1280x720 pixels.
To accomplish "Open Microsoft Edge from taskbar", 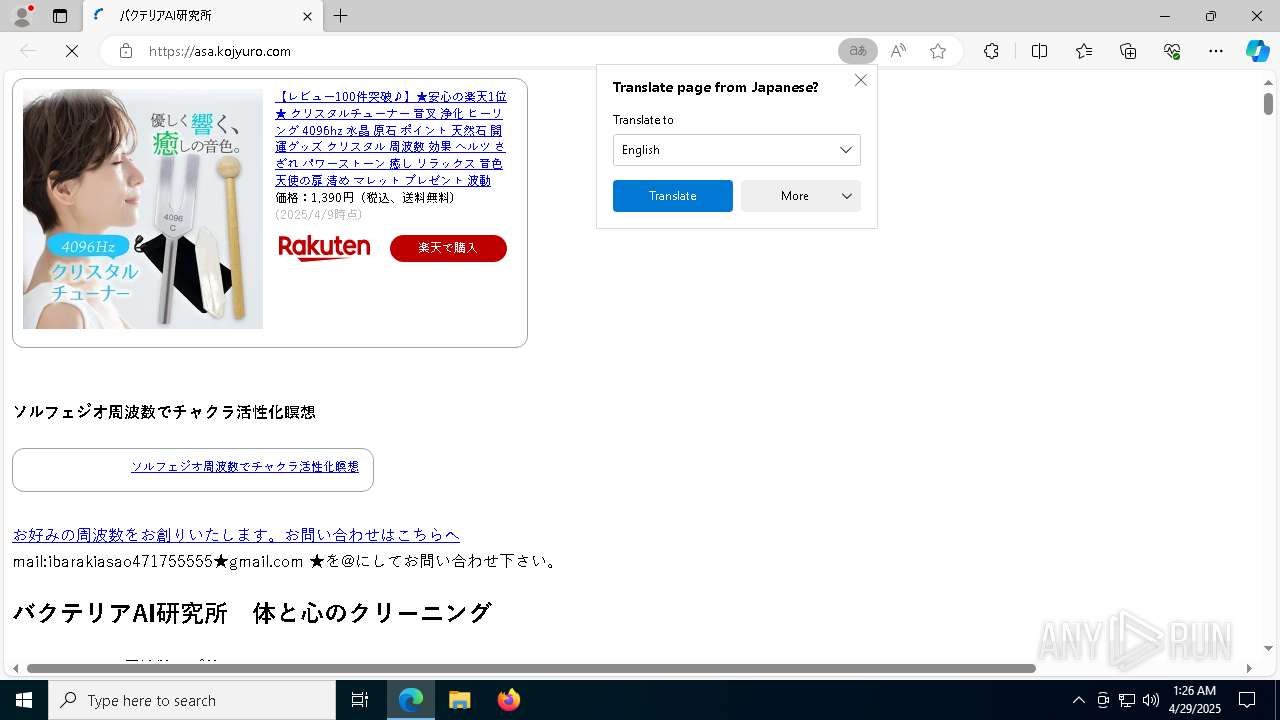I will click(411, 700).
